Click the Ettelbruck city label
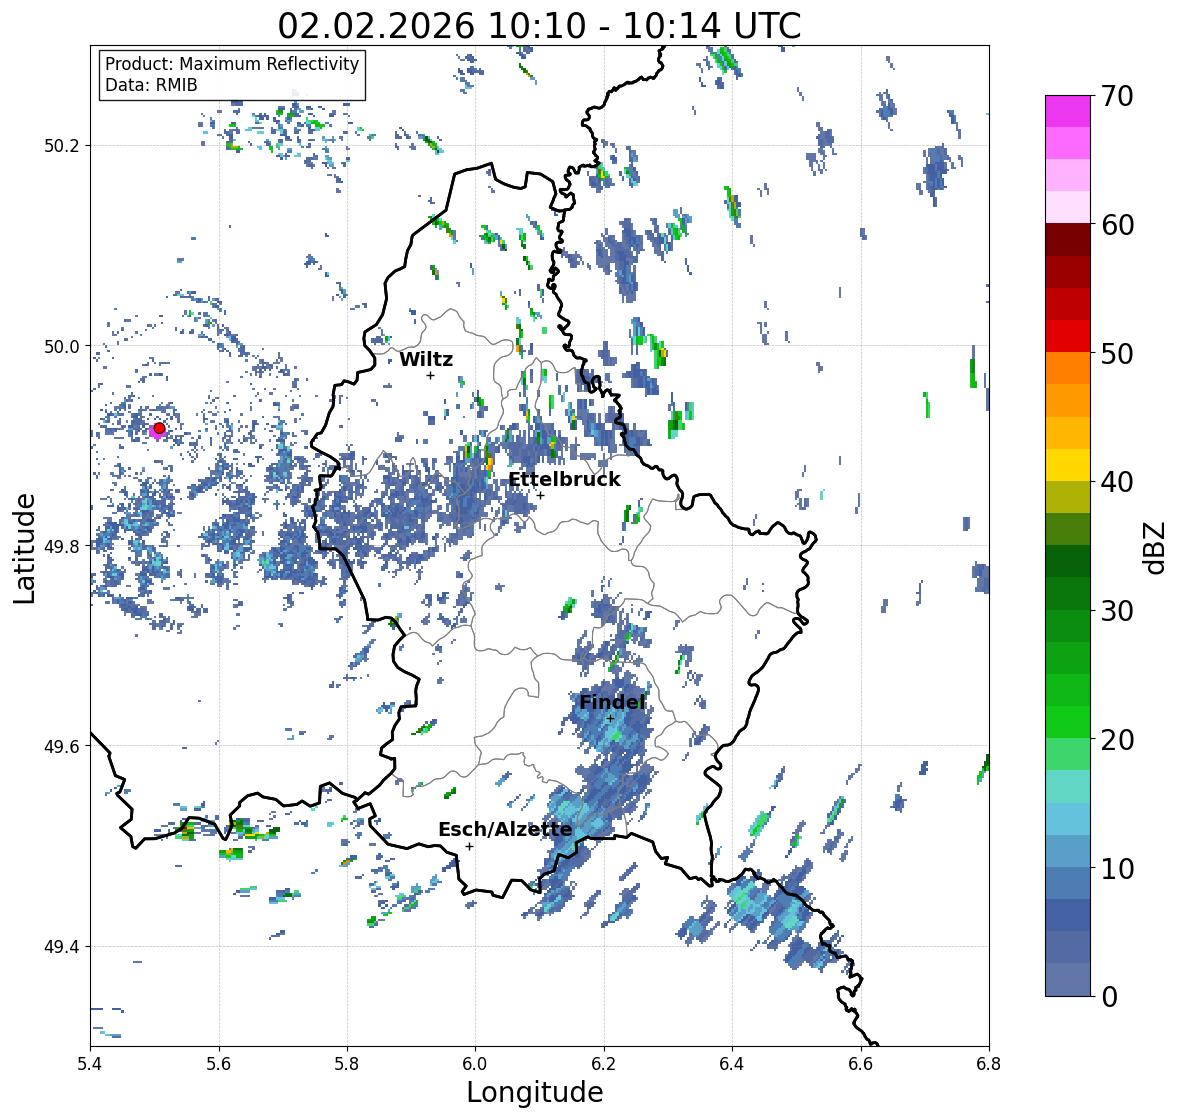Viewport: 1179px width, 1117px height. tap(564, 480)
